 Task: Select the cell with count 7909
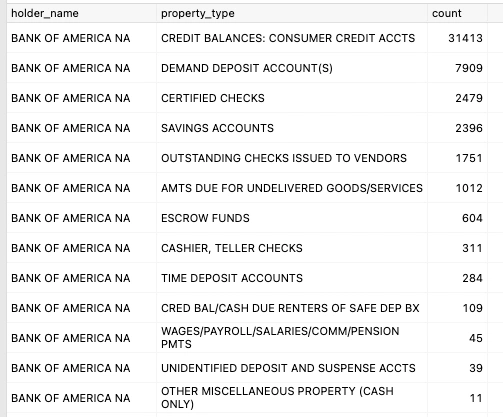pyautogui.click(x=457, y=68)
